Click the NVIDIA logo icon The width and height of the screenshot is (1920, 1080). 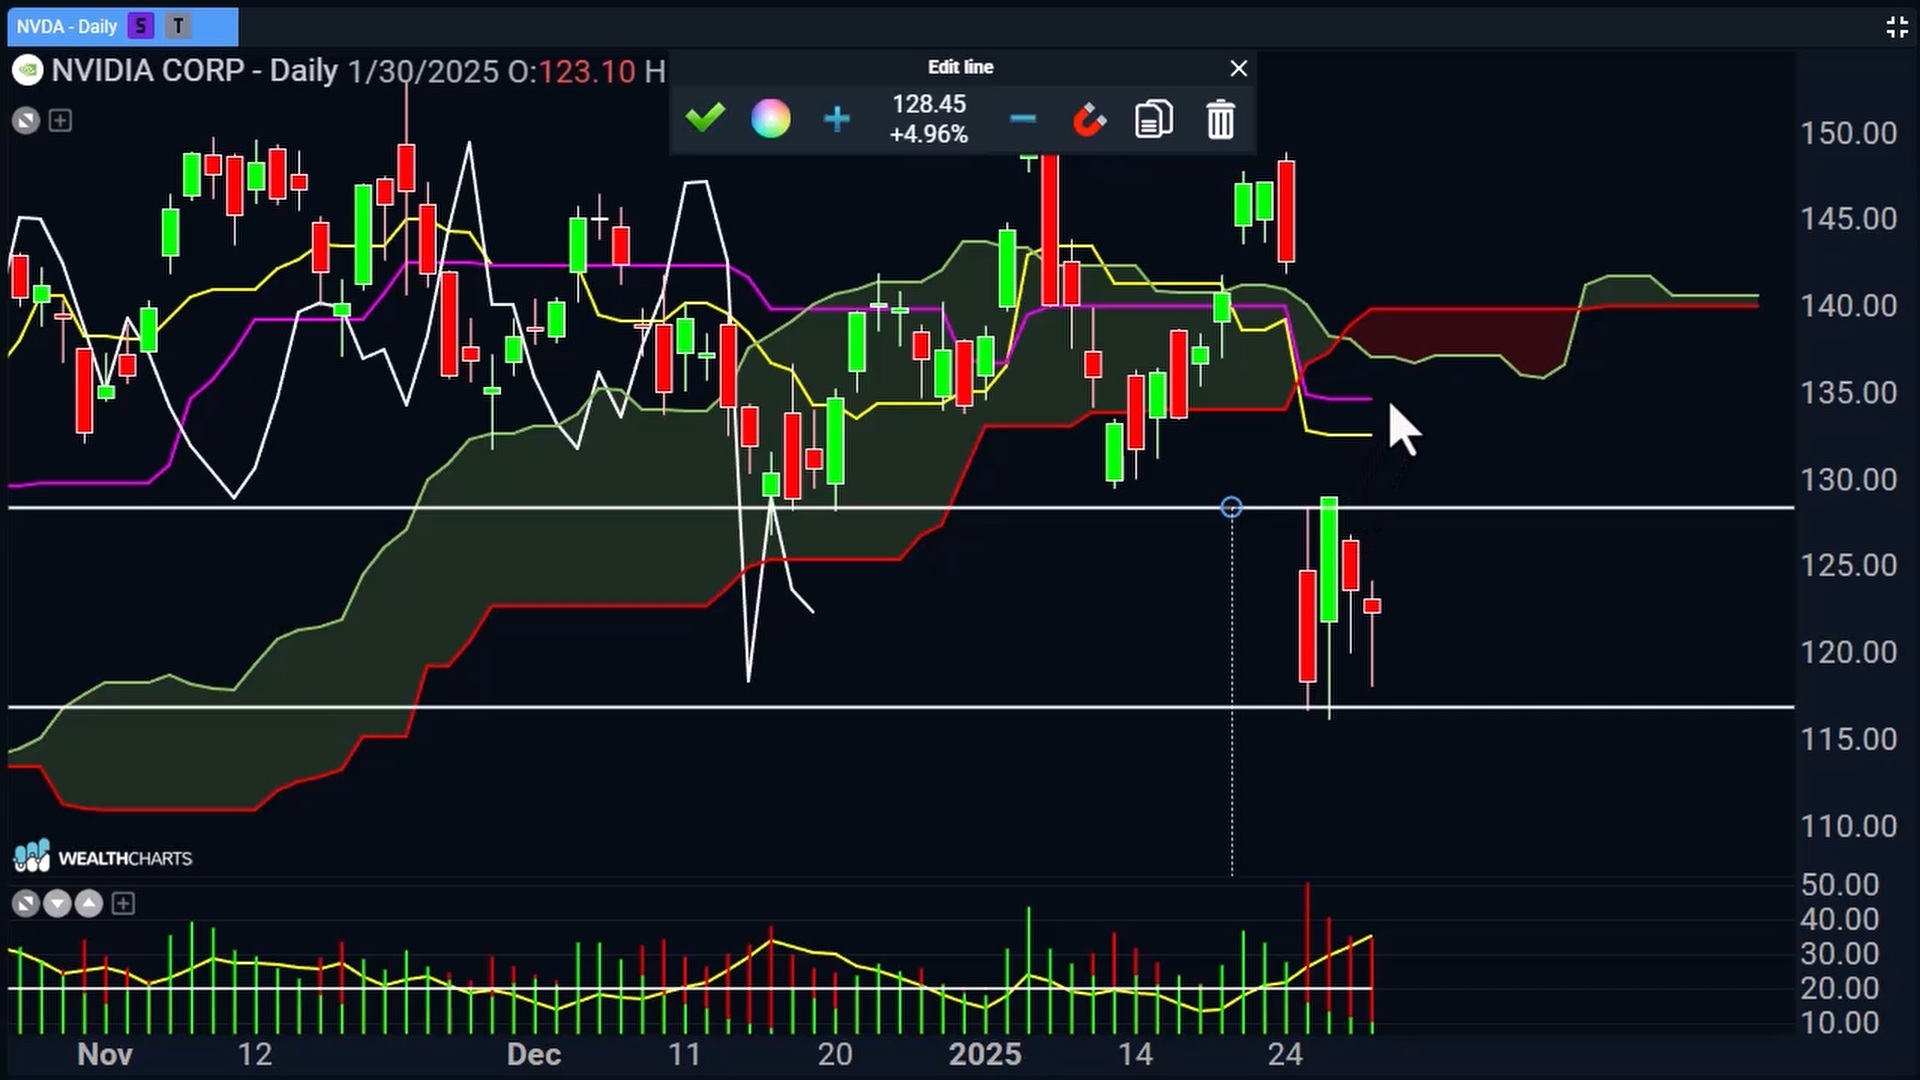point(27,71)
